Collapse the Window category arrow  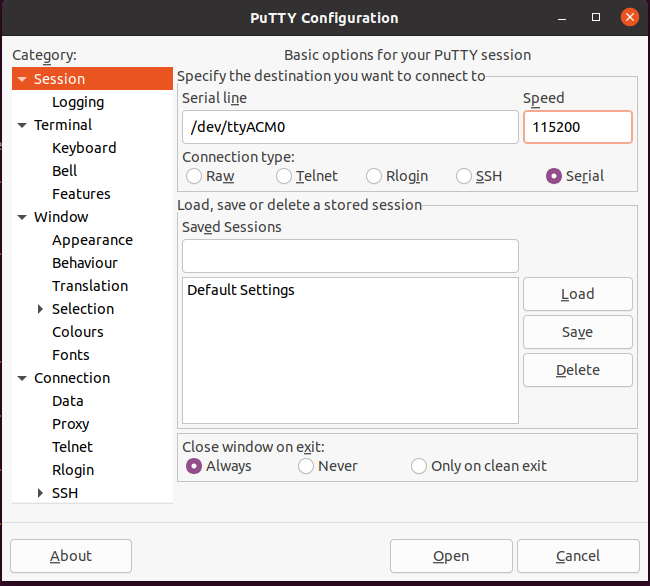click(x=22, y=217)
